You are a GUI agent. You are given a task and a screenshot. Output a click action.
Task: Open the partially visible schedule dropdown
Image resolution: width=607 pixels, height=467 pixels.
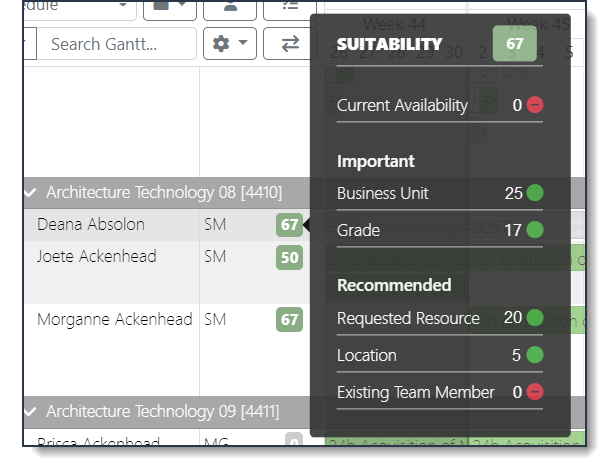coord(80,10)
